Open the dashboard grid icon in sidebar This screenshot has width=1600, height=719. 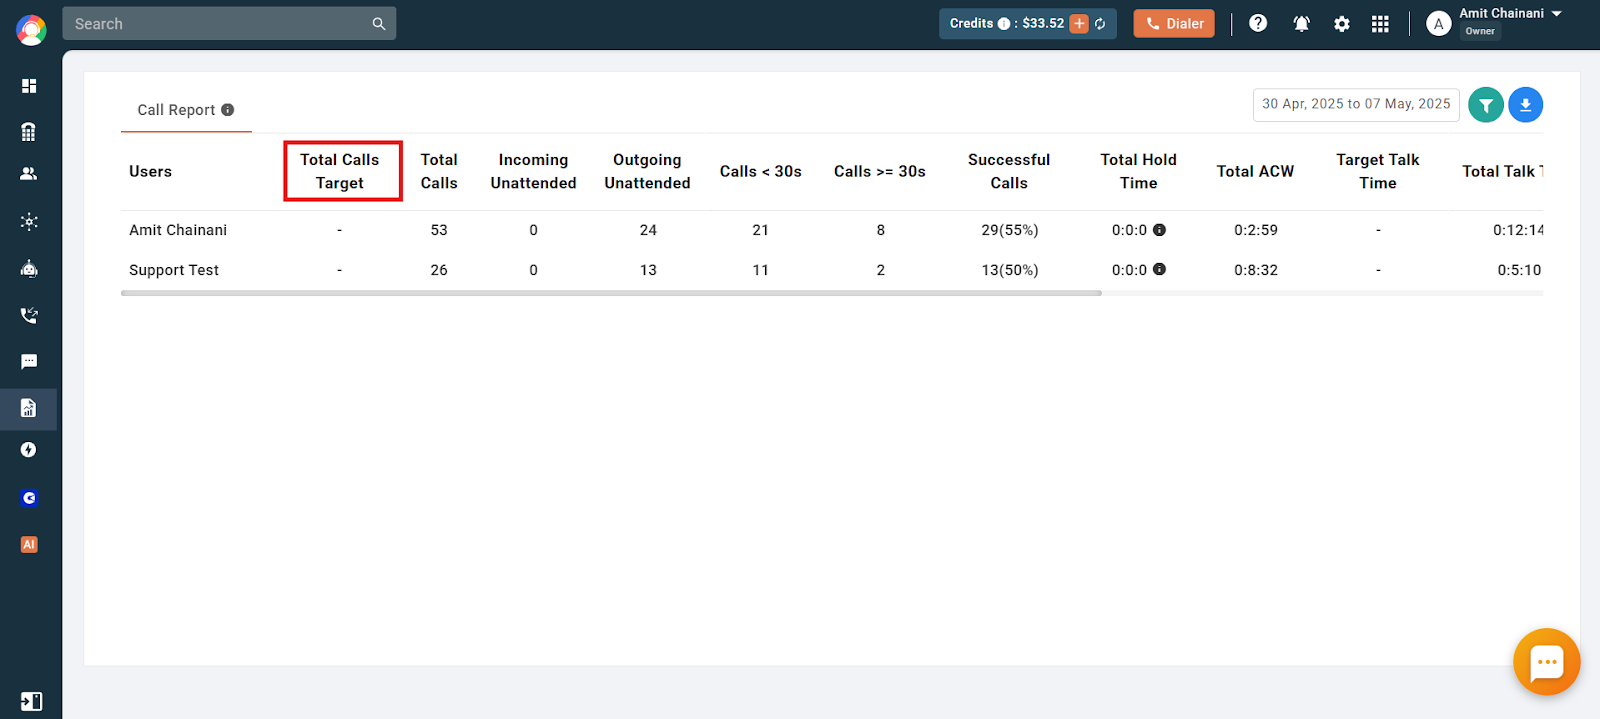click(x=29, y=86)
